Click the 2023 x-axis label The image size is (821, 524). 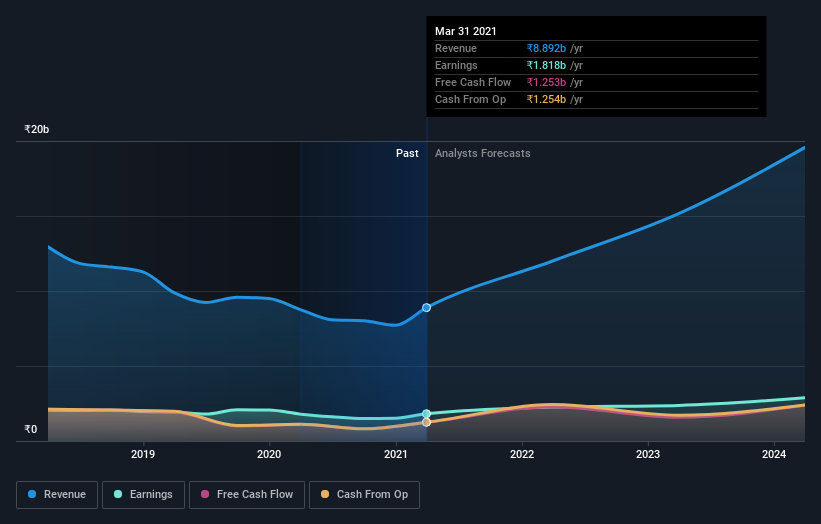click(648, 454)
